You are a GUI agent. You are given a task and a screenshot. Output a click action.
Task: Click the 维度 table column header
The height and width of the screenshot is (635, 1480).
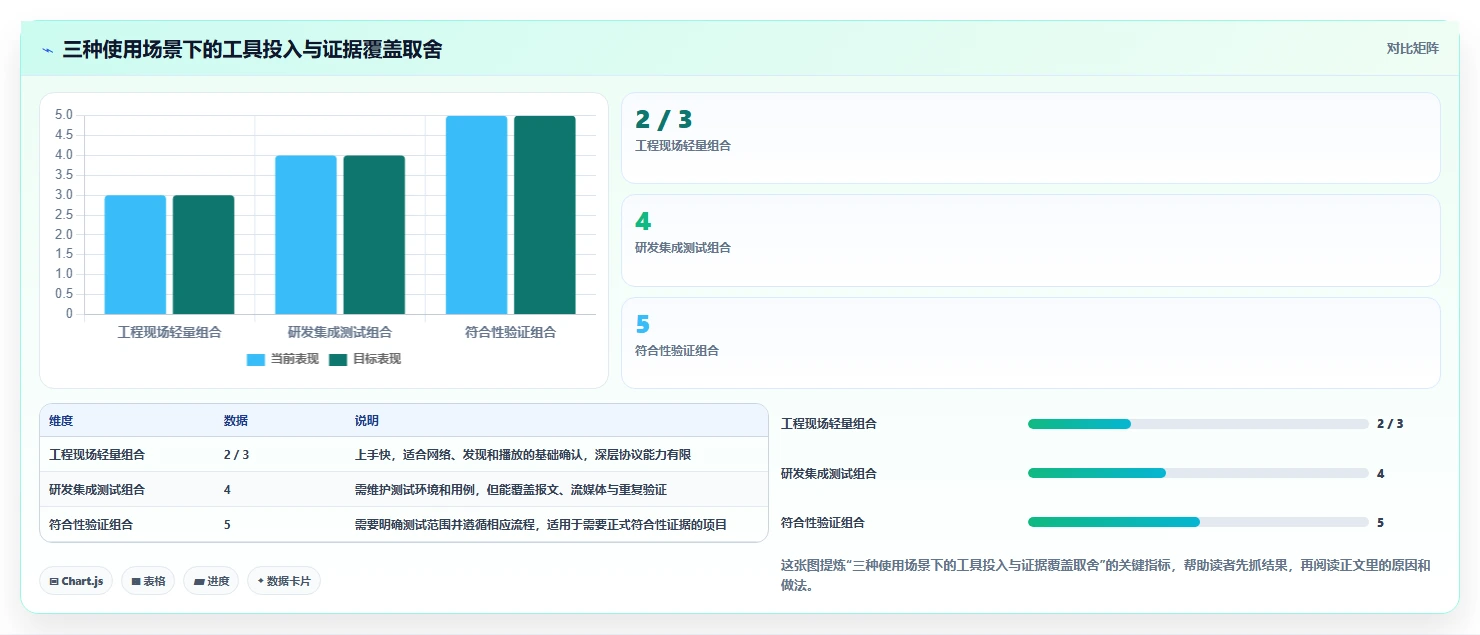pyautogui.click(x=61, y=421)
